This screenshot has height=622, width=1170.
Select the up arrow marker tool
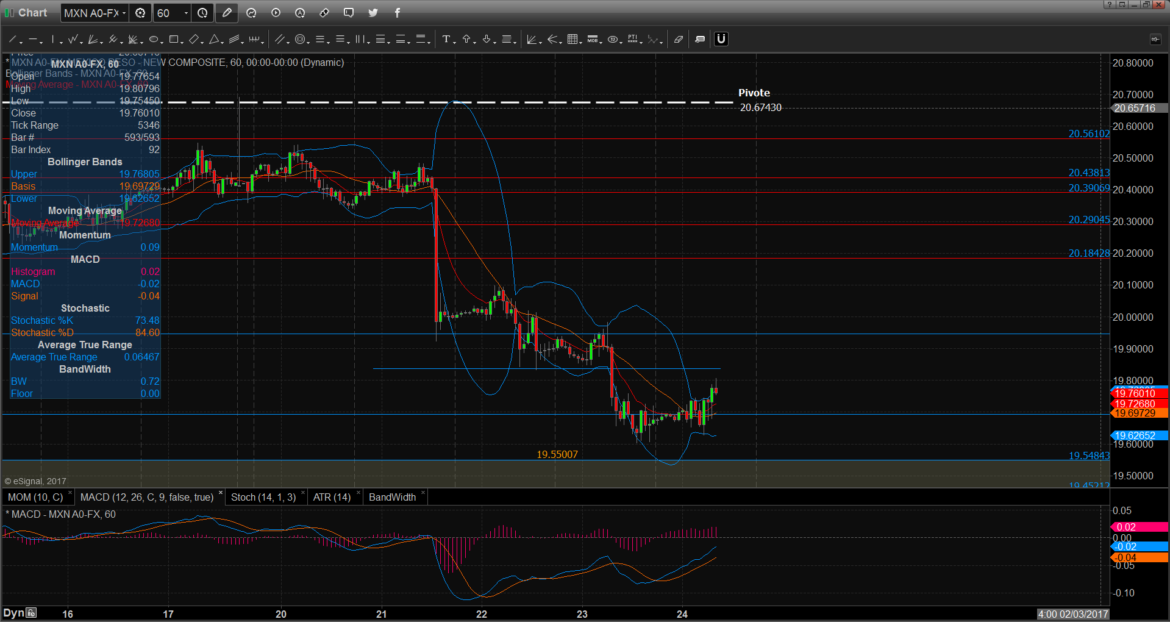point(466,39)
